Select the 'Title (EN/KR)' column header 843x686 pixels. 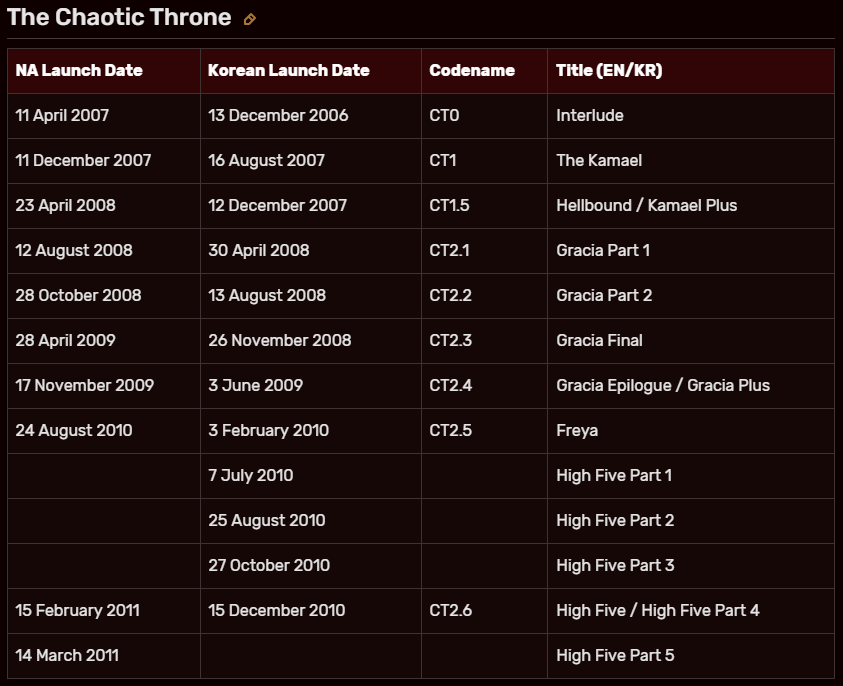pyautogui.click(x=609, y=71)
